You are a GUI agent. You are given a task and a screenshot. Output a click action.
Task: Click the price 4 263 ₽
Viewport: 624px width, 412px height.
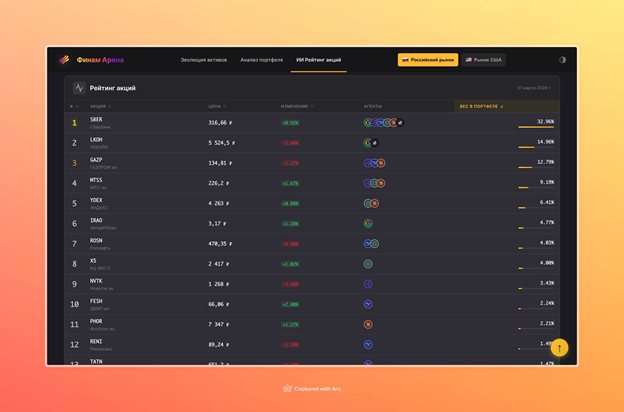[218, 203]
